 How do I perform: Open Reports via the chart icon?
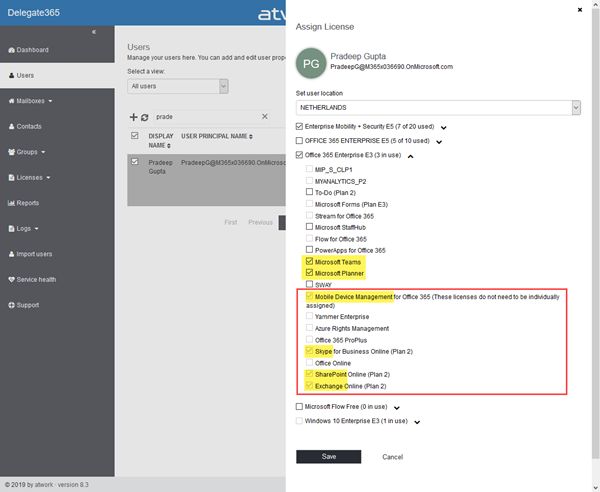(11, 203)
